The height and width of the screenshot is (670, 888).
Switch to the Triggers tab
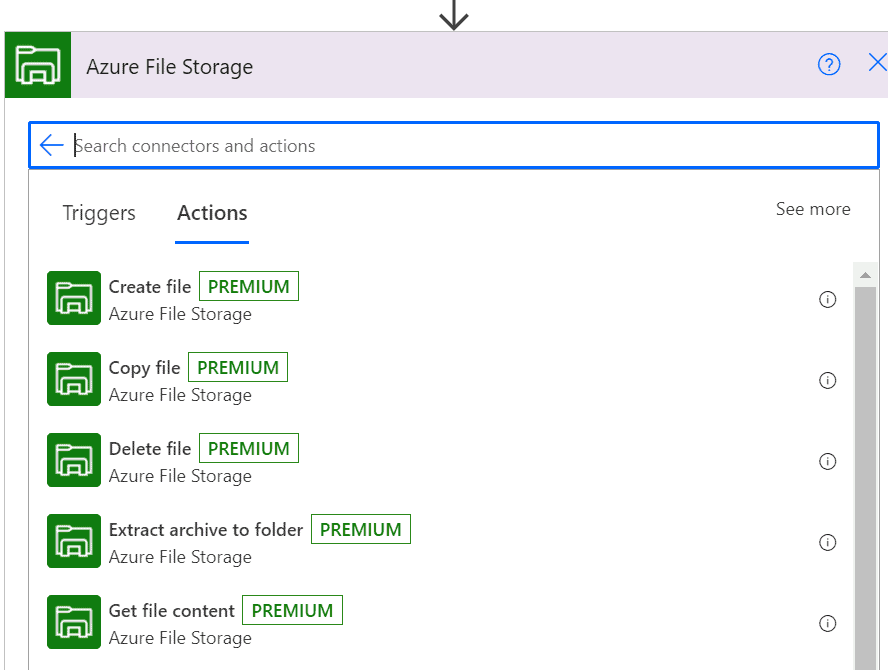(x=99, y=214)
